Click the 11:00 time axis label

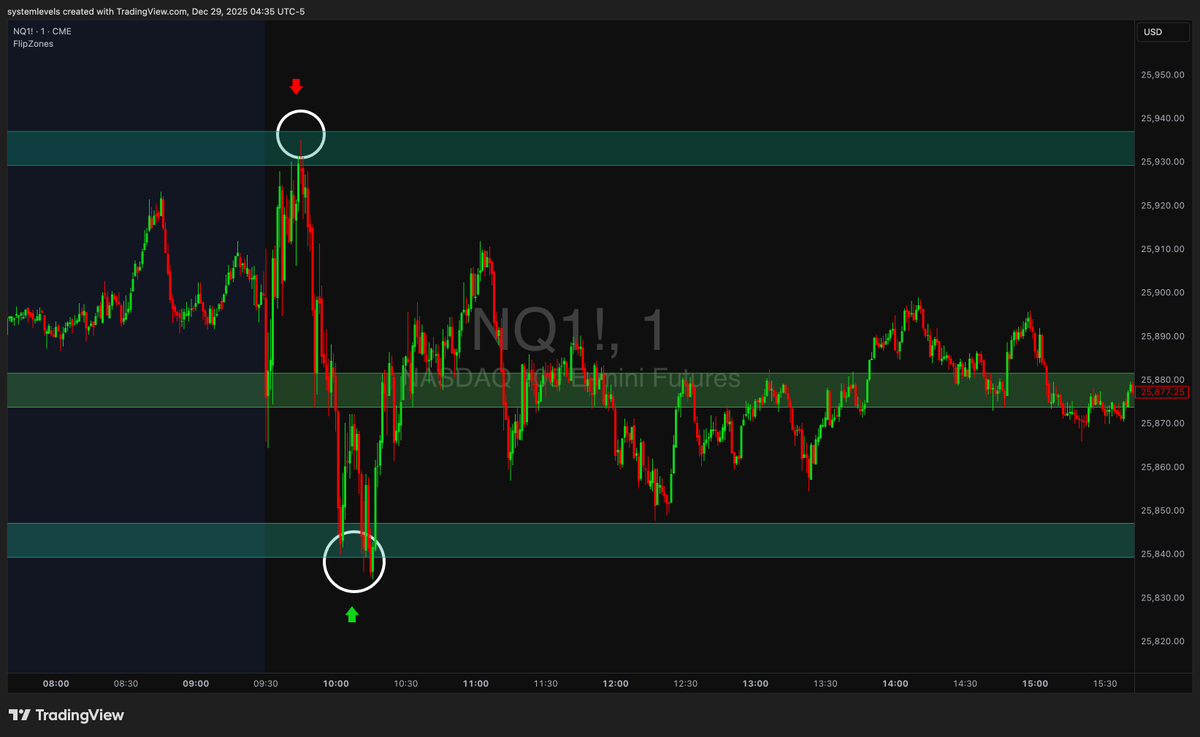pos(476,684)
